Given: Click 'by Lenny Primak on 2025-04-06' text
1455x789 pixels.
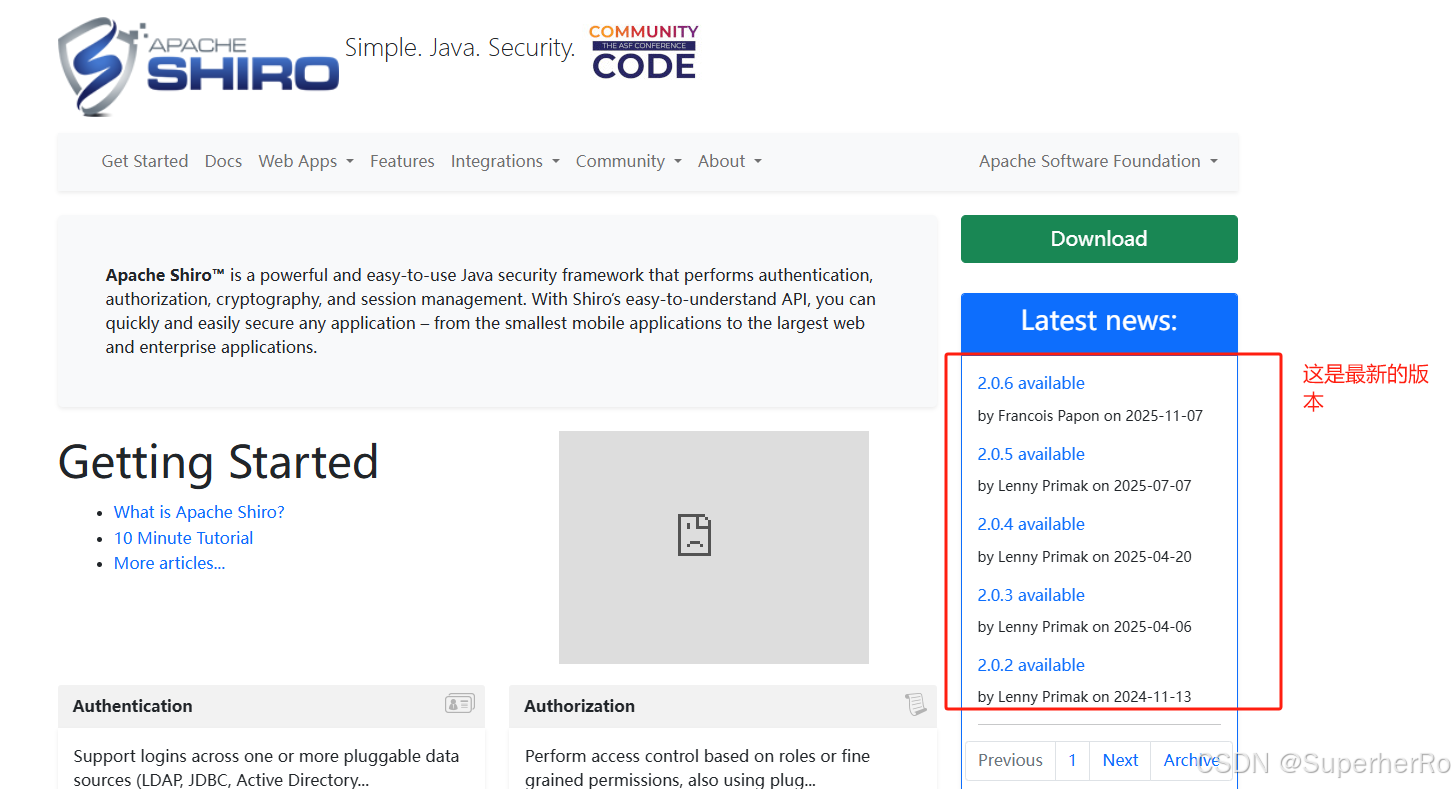Looking at the screenshot, I should click(1085, 627).
